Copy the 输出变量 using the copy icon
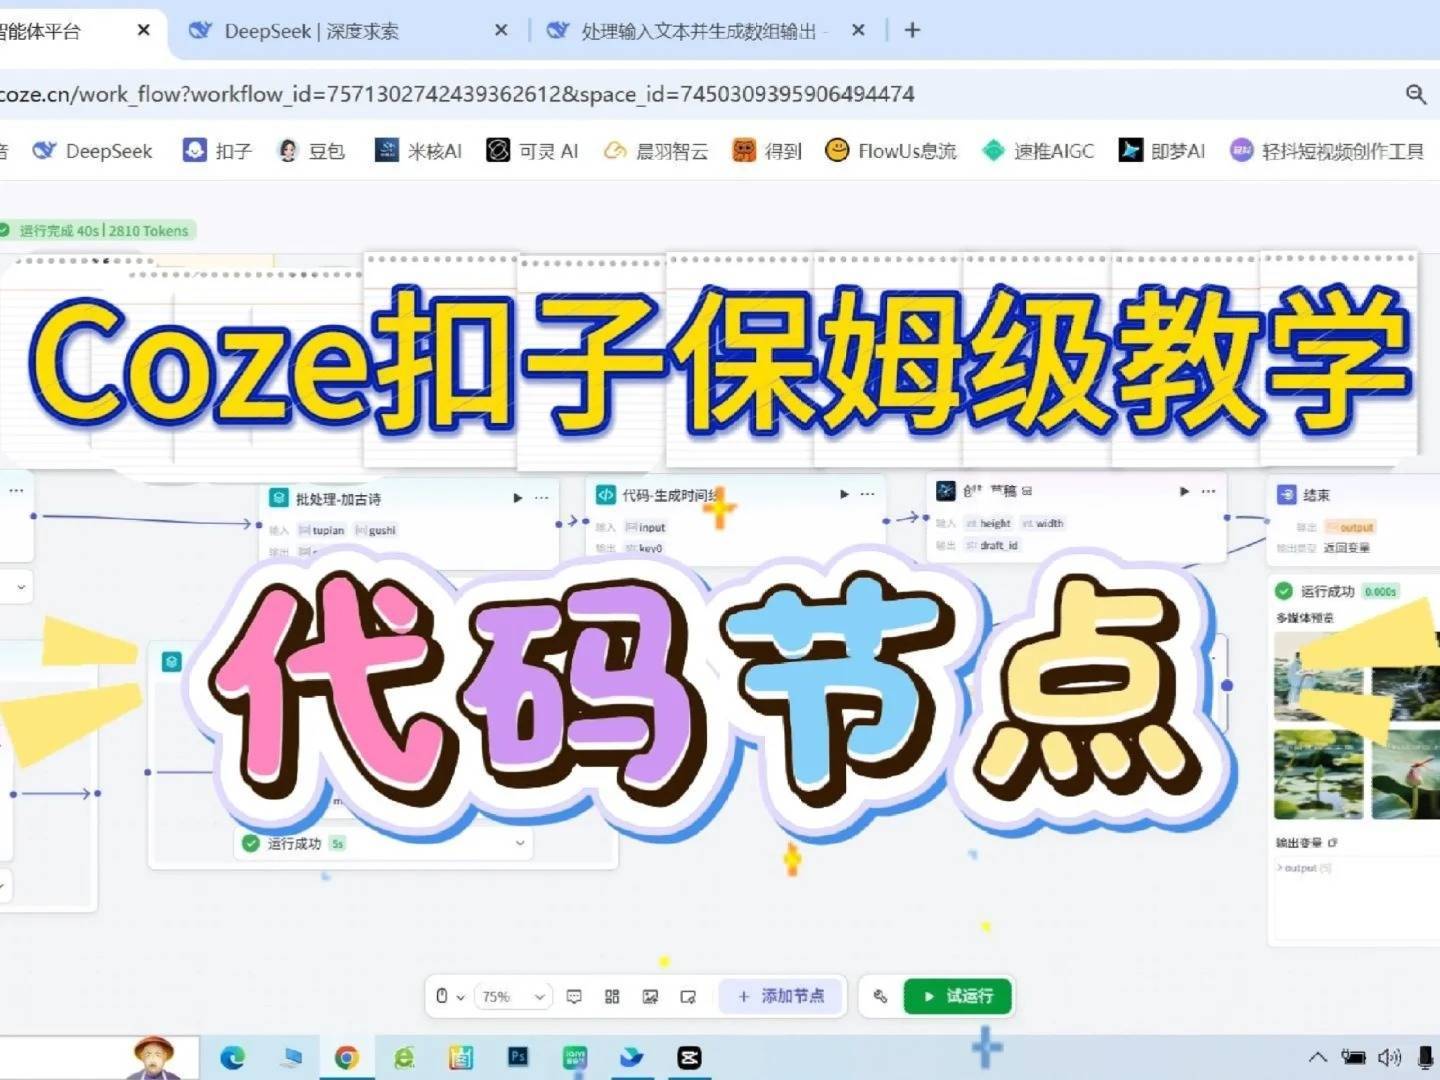 [x=1332, y=842]
